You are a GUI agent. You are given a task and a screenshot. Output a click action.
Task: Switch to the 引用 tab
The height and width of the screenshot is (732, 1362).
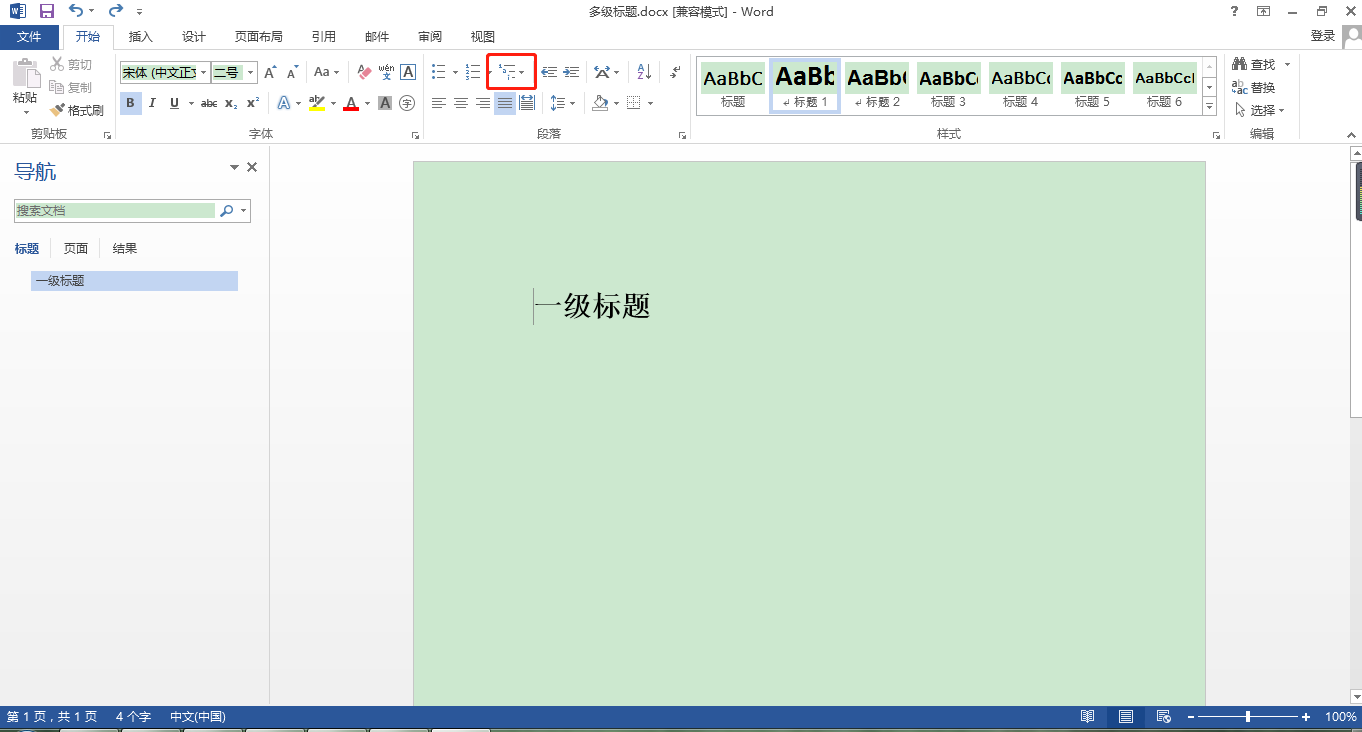(x=324, y=37)
